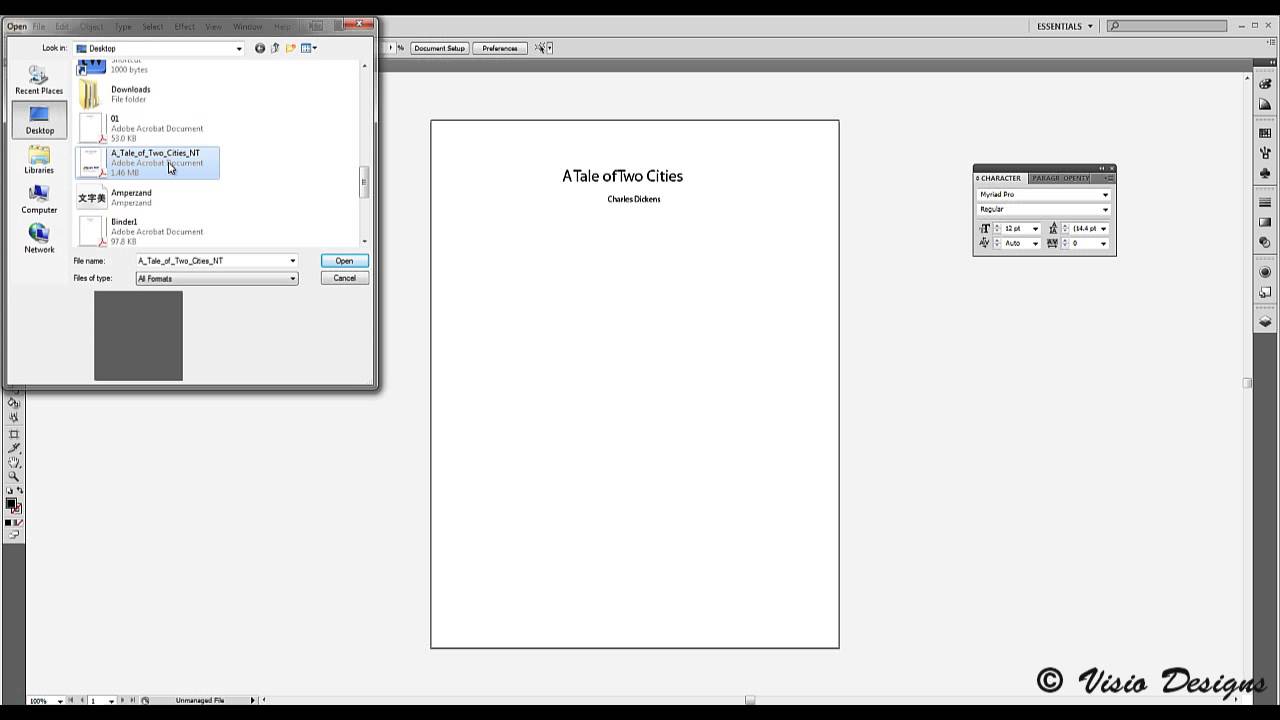Select the Slice tool in the toolbox
The image size is (1280, 720).
14,448
